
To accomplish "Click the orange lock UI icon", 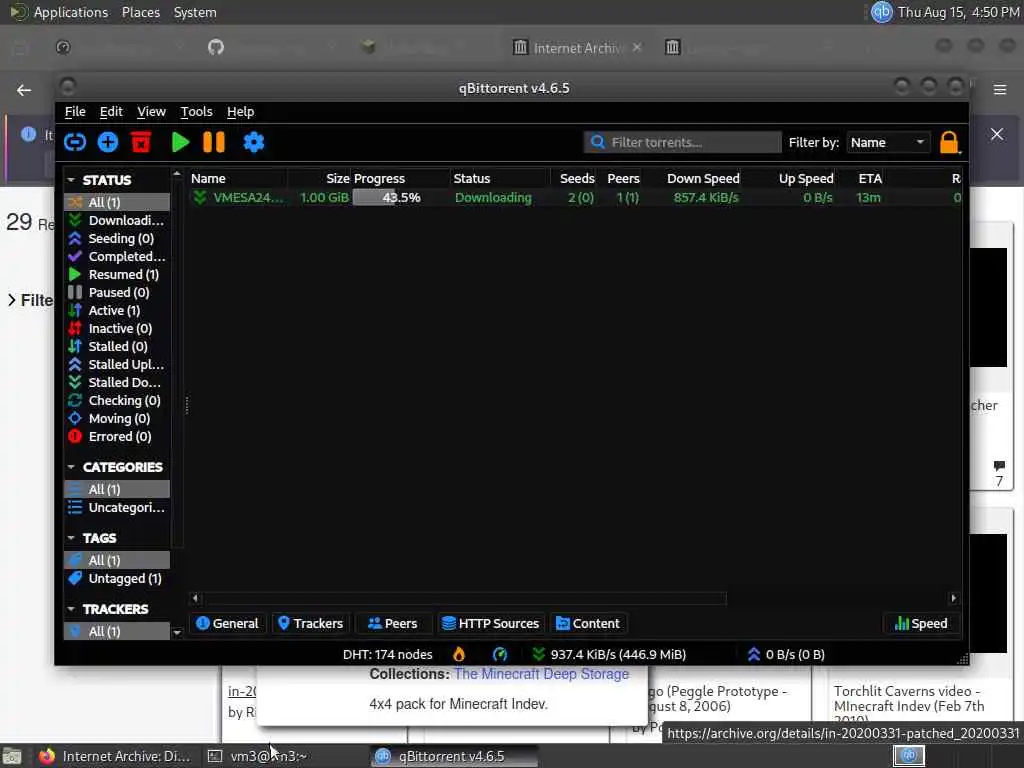I will tap(949, 142).
